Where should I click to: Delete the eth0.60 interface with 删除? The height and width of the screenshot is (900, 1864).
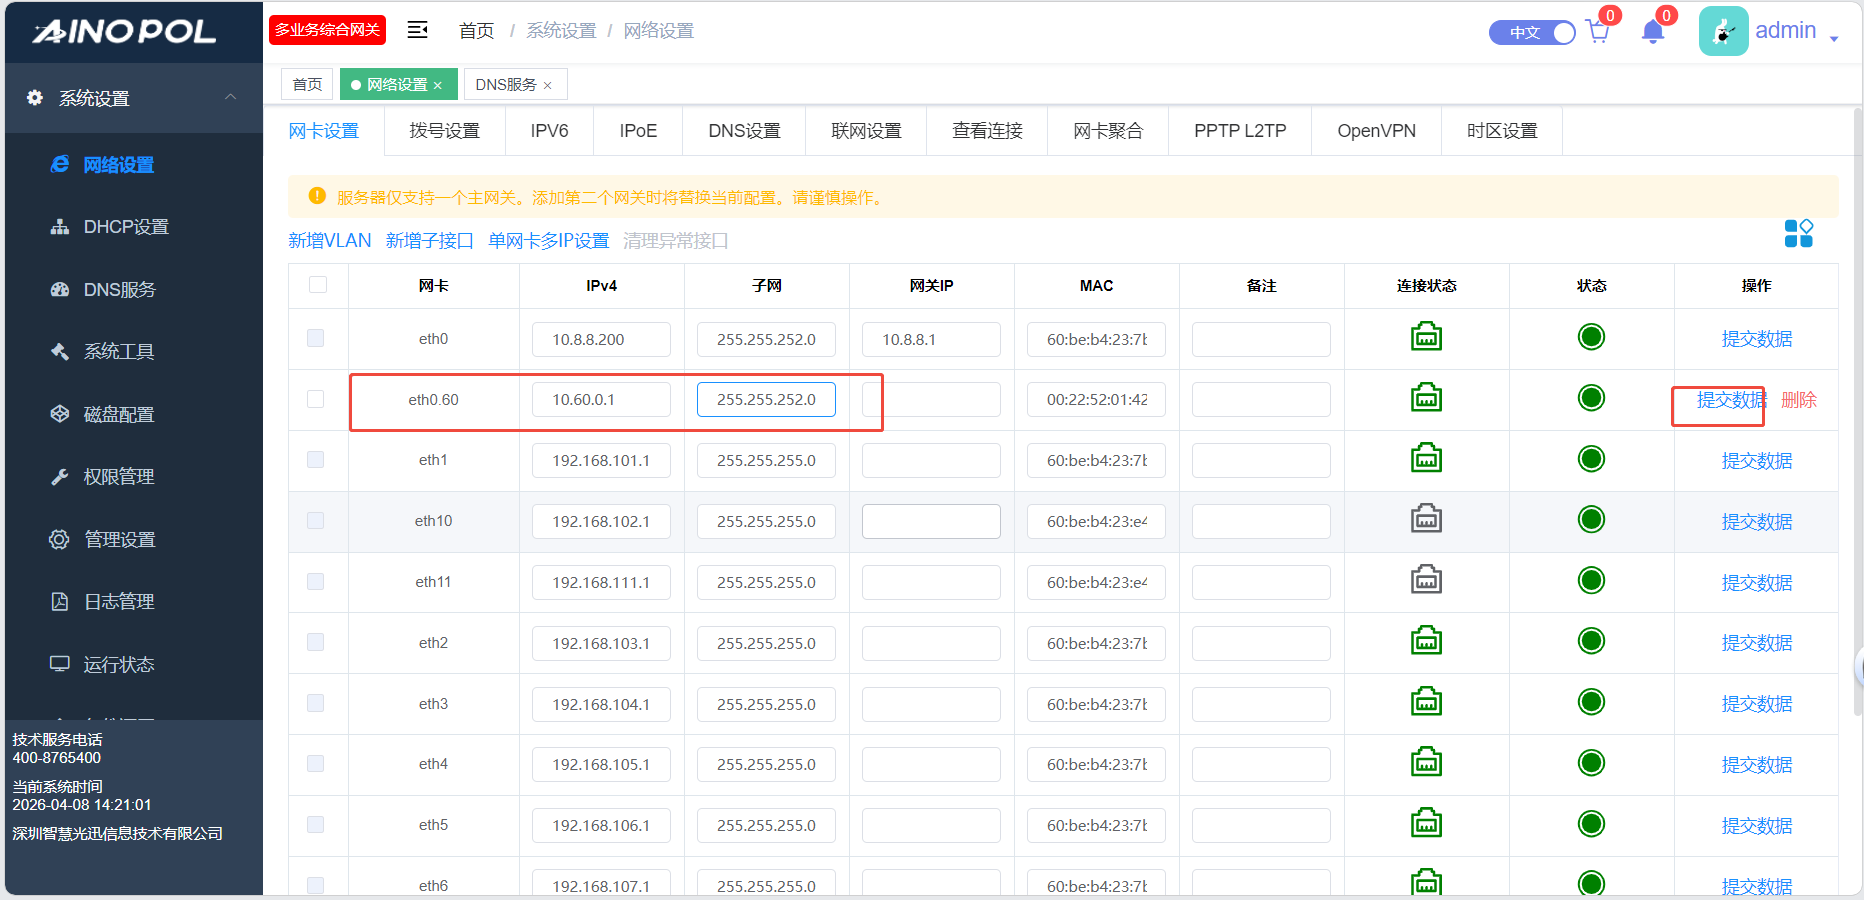[1798, 400]
